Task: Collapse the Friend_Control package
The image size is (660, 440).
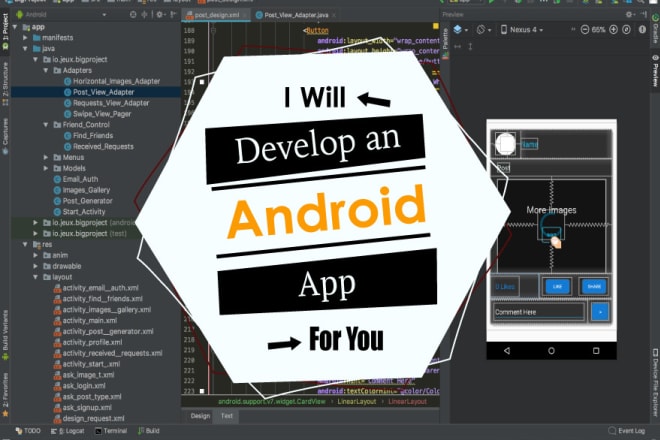Action: (x=46, y=125)
